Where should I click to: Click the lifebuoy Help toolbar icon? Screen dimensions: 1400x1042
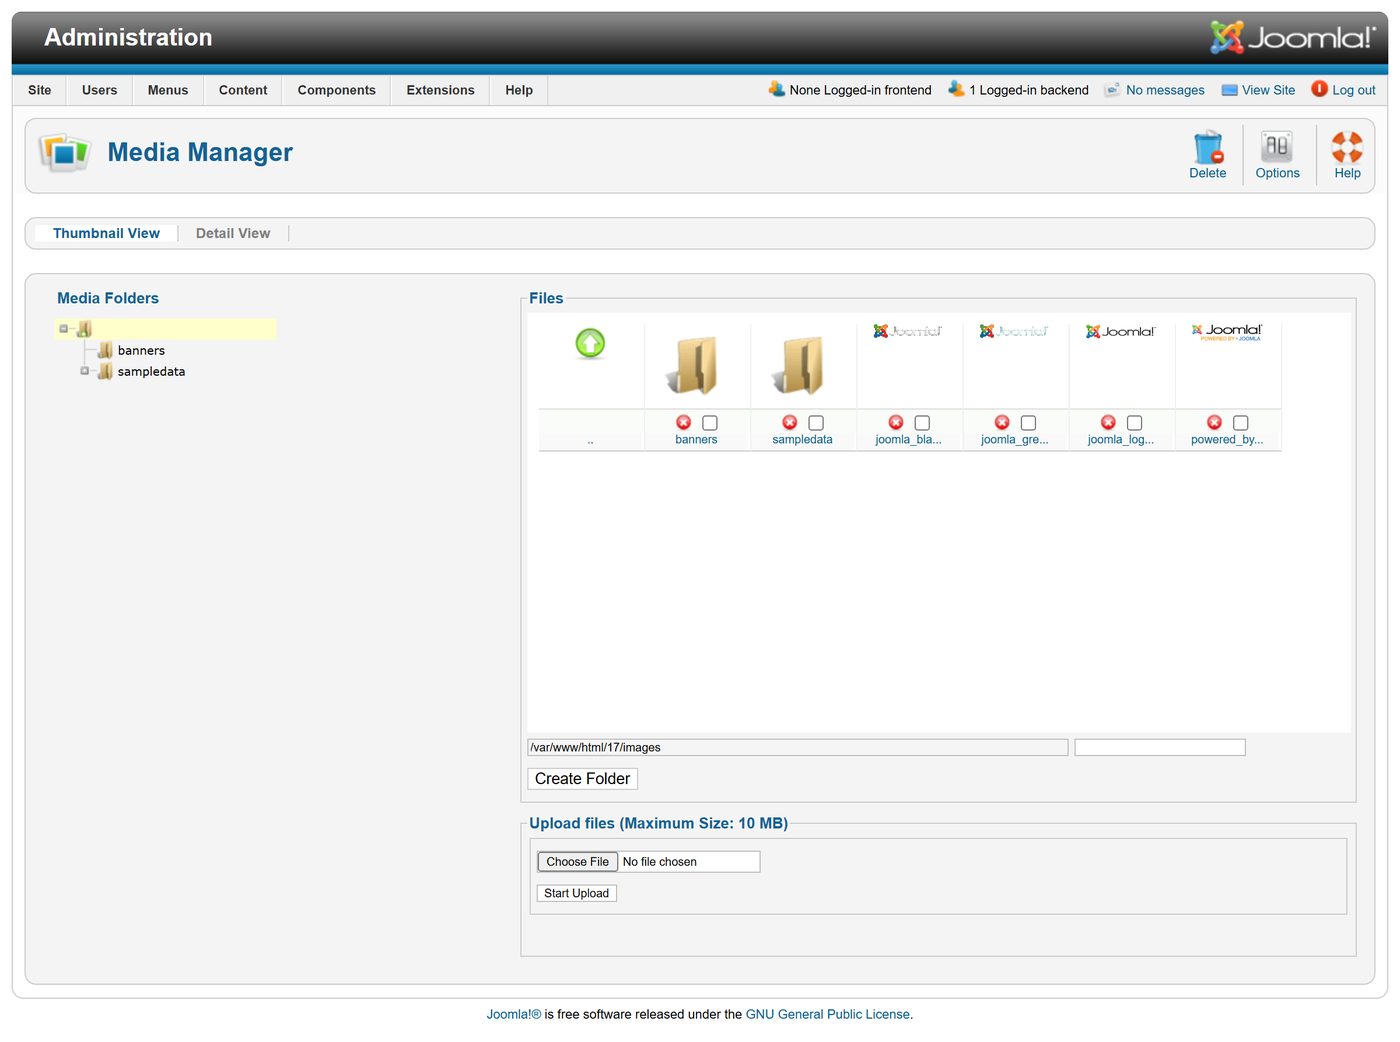pos(1347,148)
